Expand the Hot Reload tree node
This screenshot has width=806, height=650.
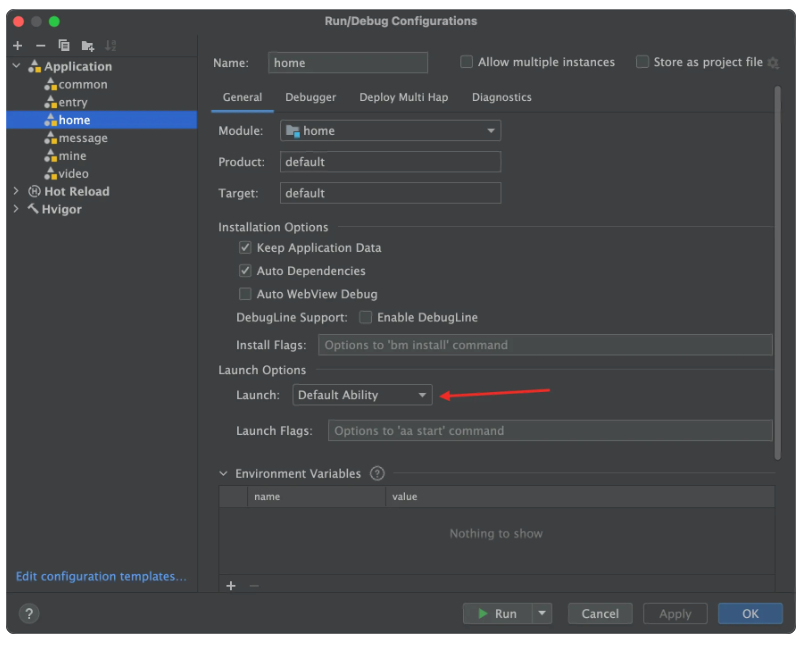[x=16, y=192]
